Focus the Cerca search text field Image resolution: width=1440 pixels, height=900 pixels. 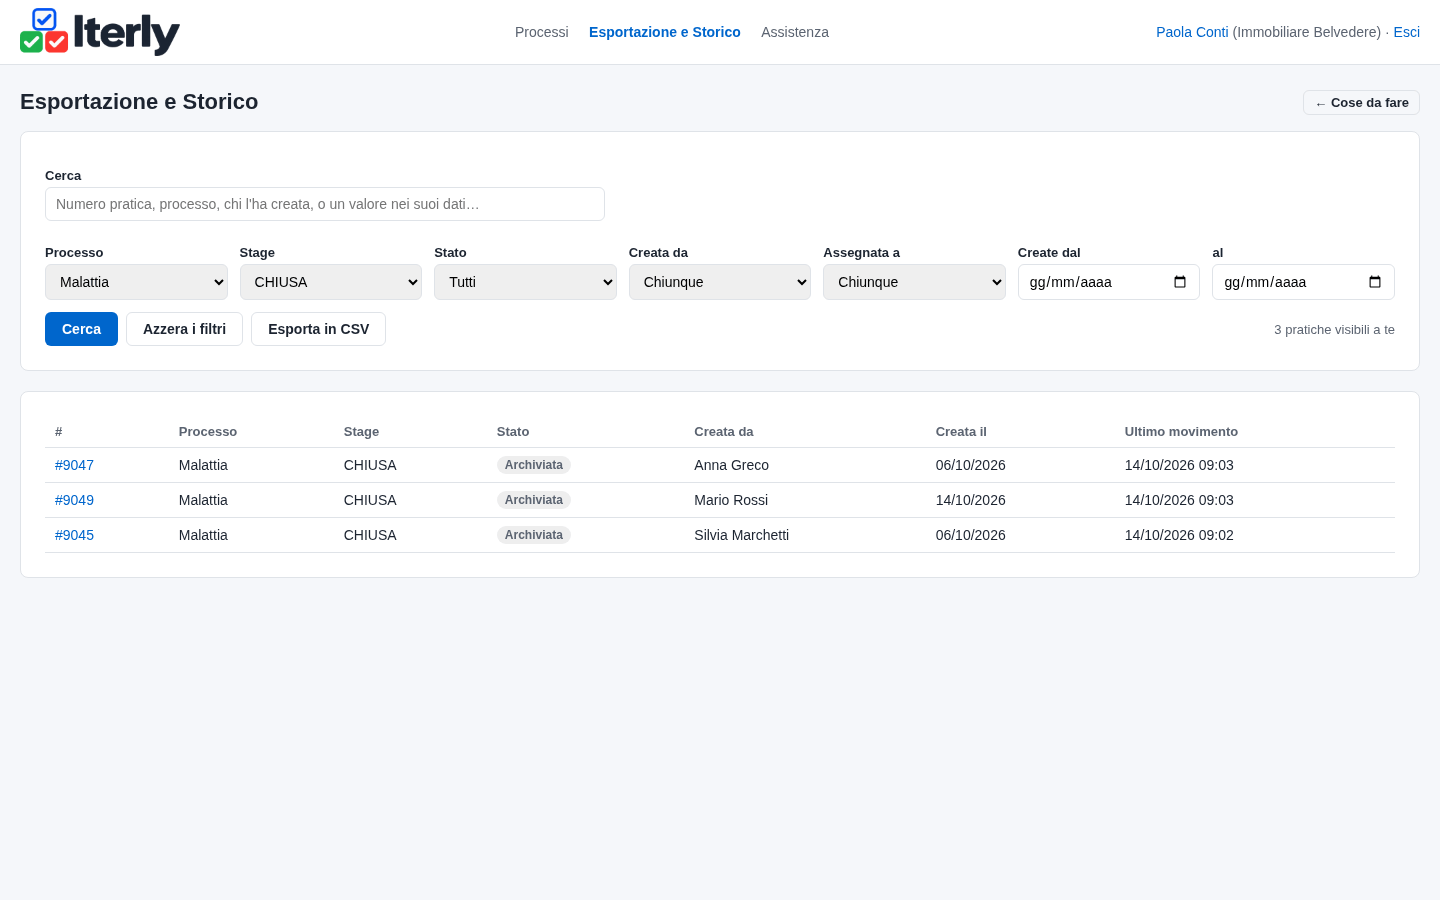[325, 204]
